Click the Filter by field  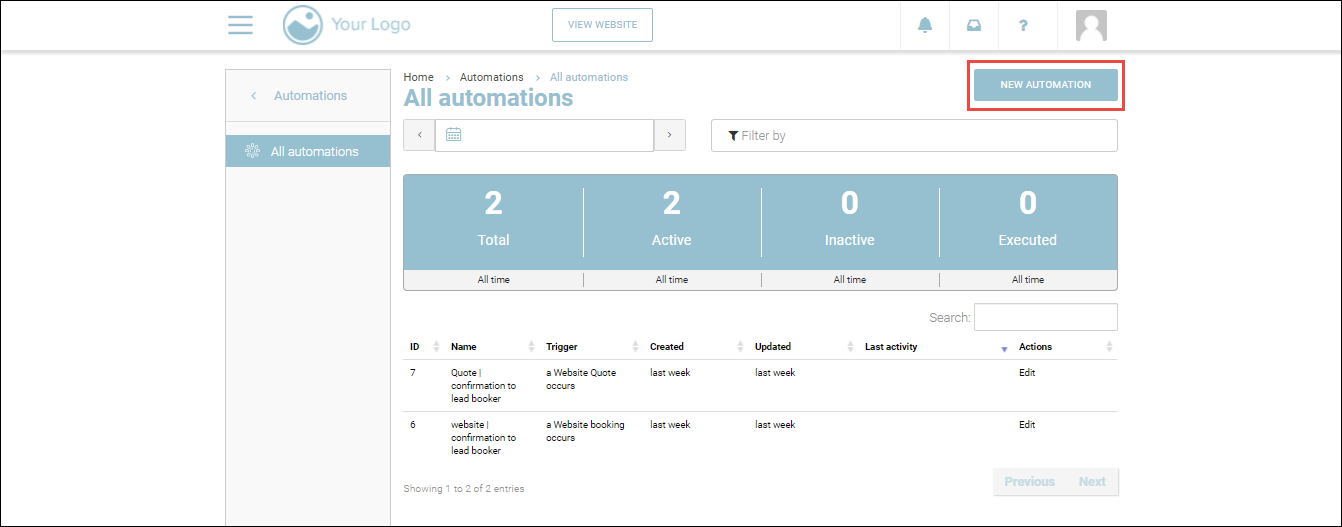click(x=913, y=136)
